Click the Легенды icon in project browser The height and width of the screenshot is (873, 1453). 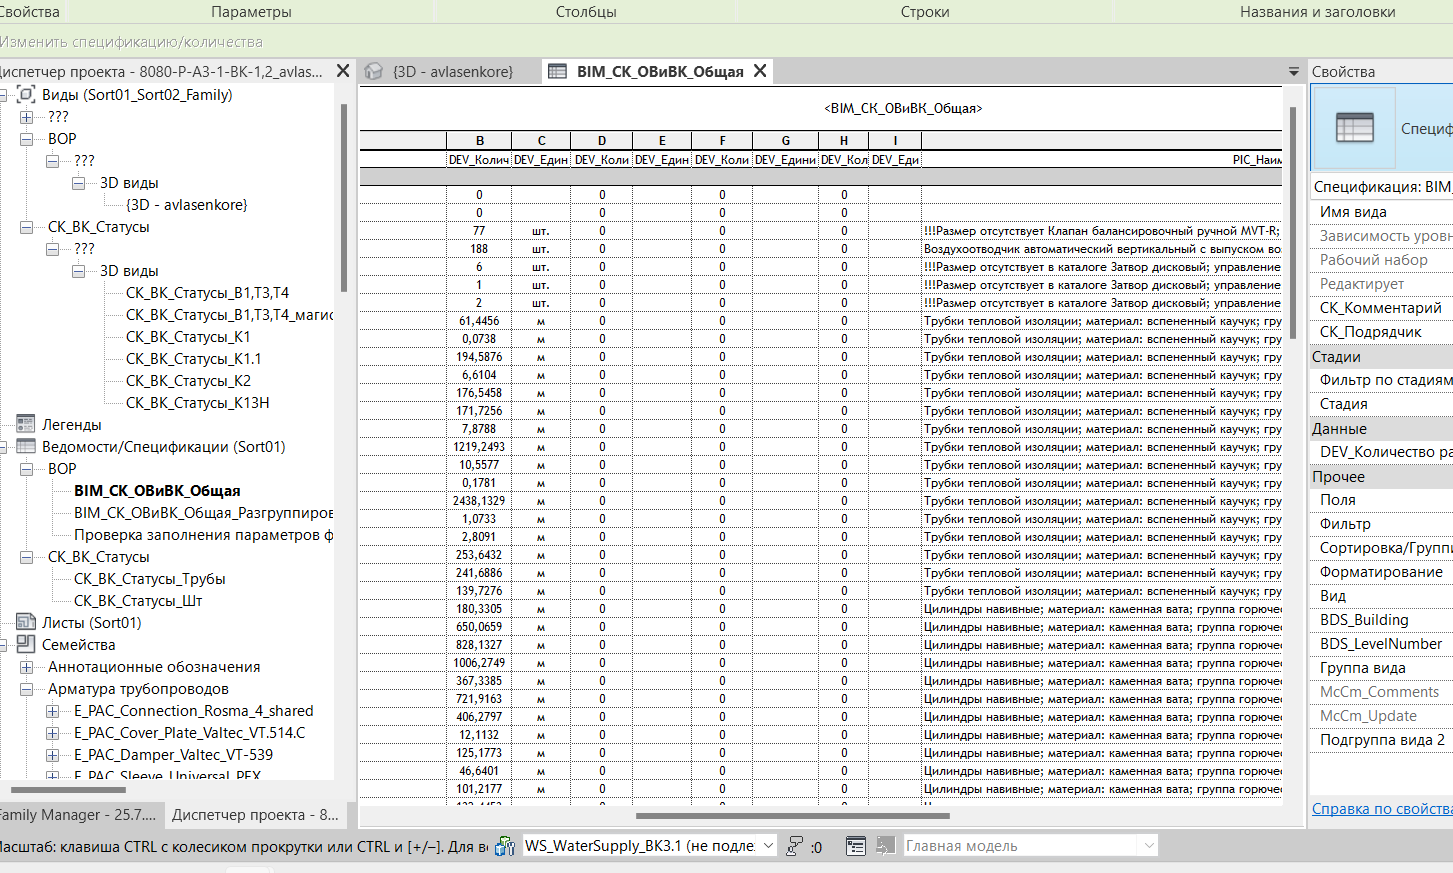26,425
